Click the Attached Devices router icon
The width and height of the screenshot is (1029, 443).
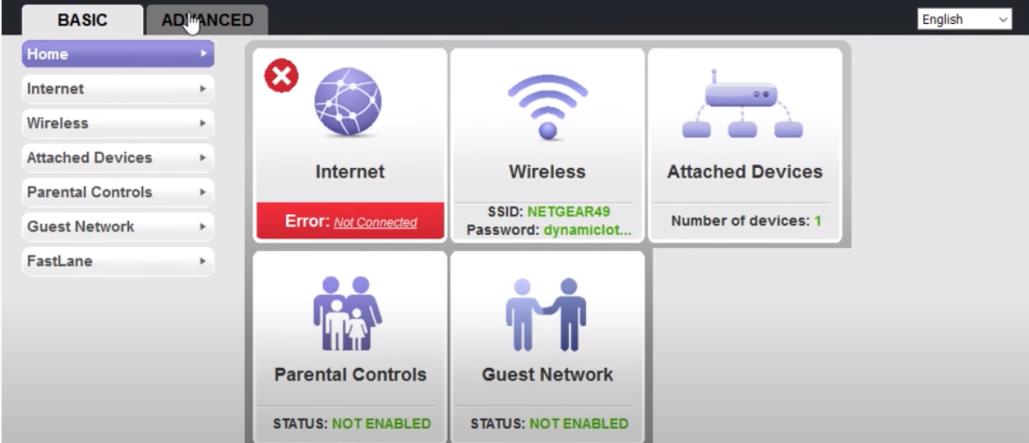(742, 103)
